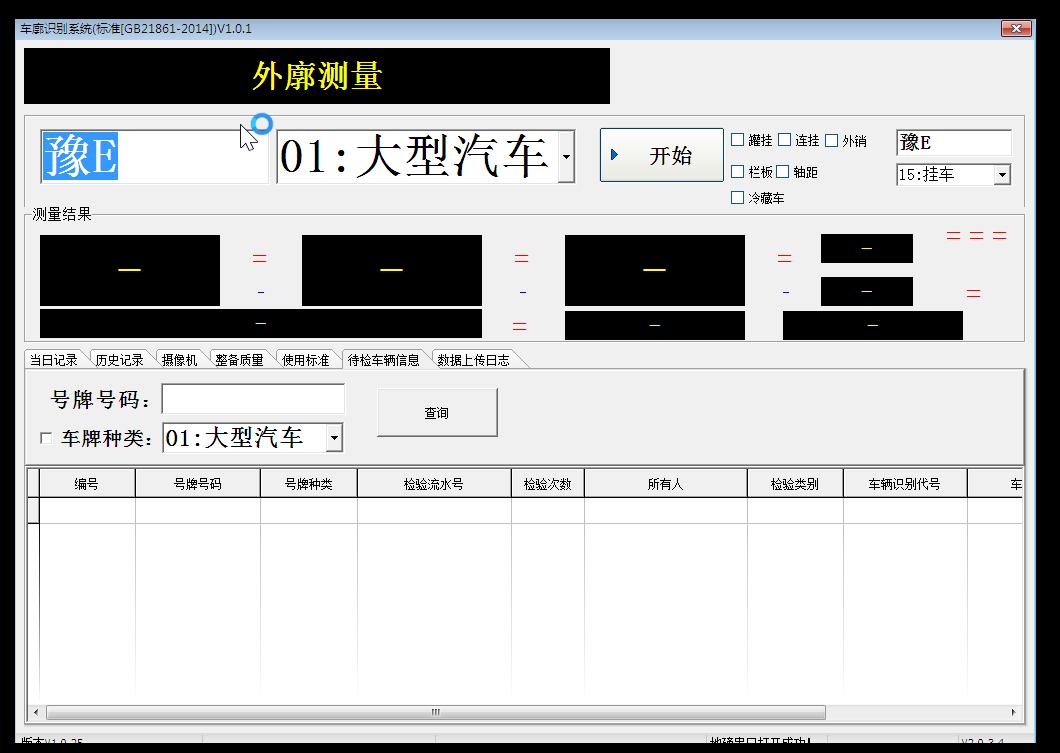The image size is (1060, 753).
Task: Open the 数据上传日志 tab
Action: pos(473,360)
